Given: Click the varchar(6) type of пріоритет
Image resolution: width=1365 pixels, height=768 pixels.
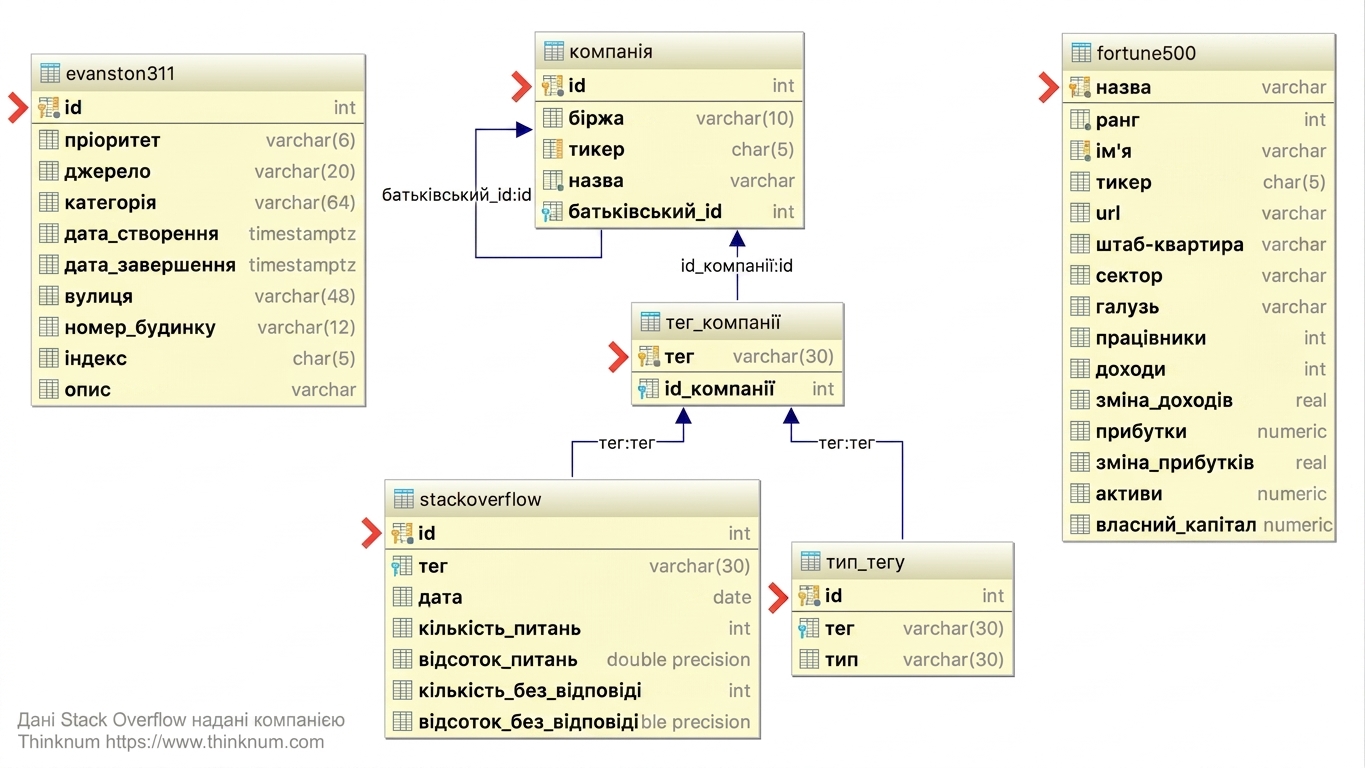Looking at the screenshot, I should [311, 140].
